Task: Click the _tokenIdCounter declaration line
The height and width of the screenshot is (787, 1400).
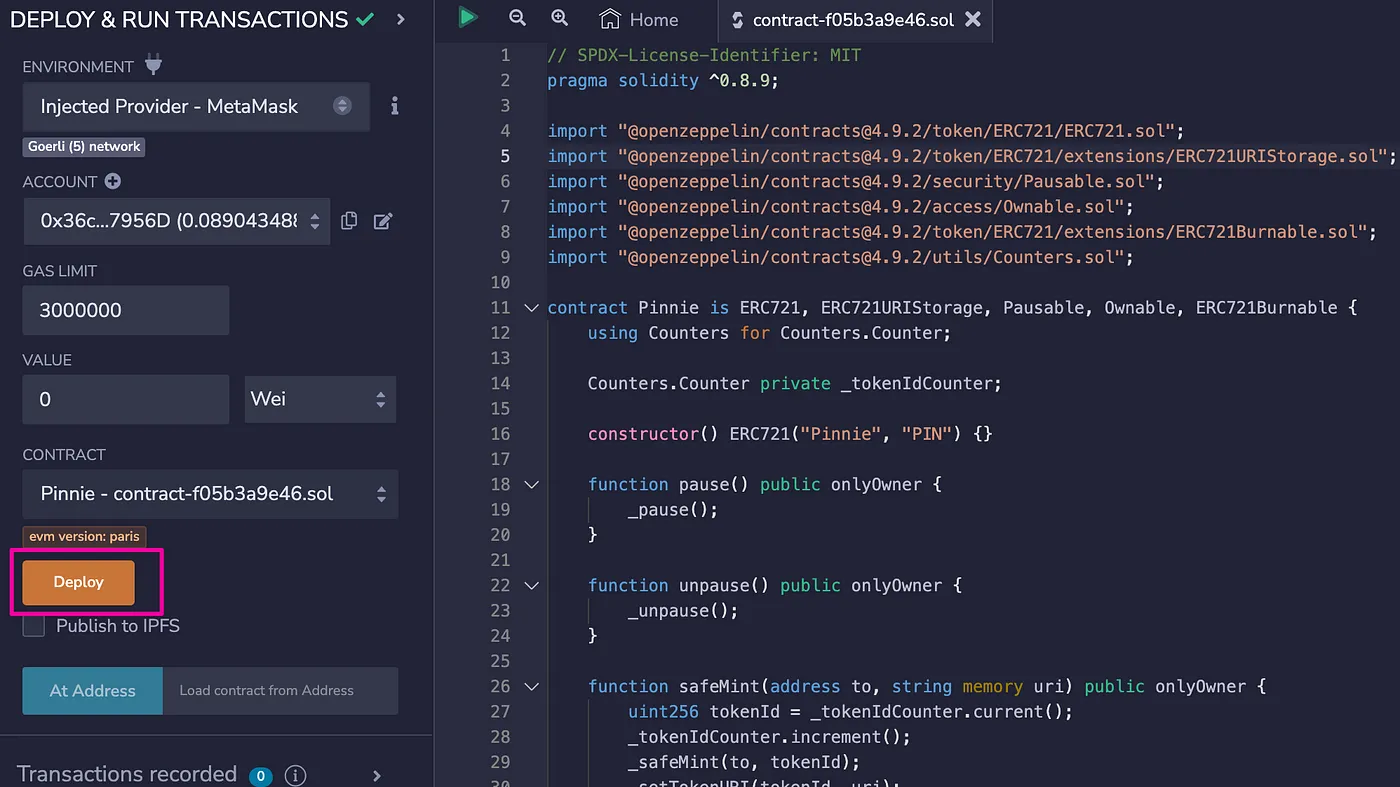Action: 795,383
